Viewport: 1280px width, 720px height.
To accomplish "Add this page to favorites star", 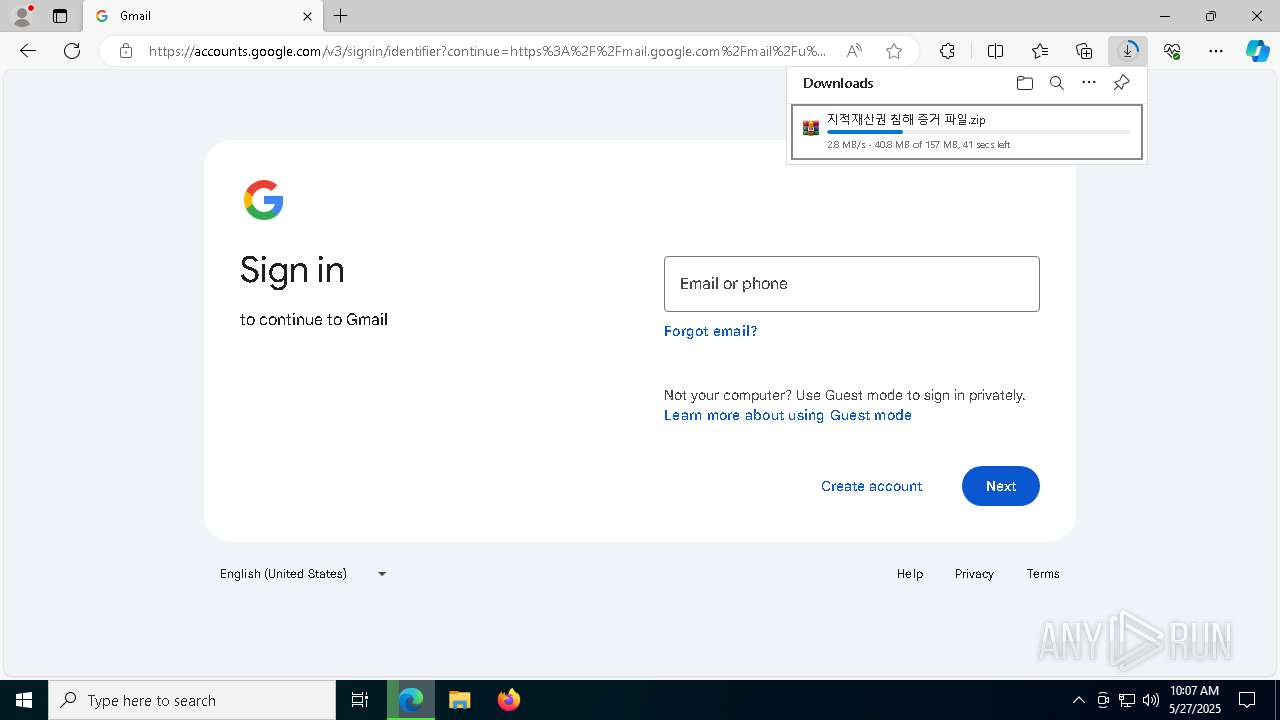I will (x=894, y=51).
